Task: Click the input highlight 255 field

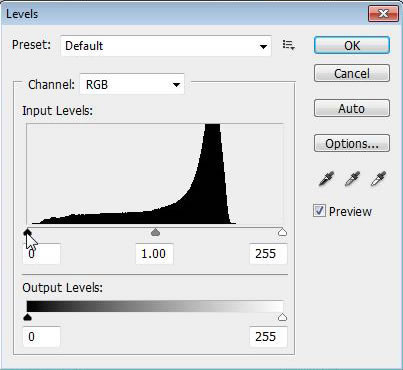Action: [268, 254]
